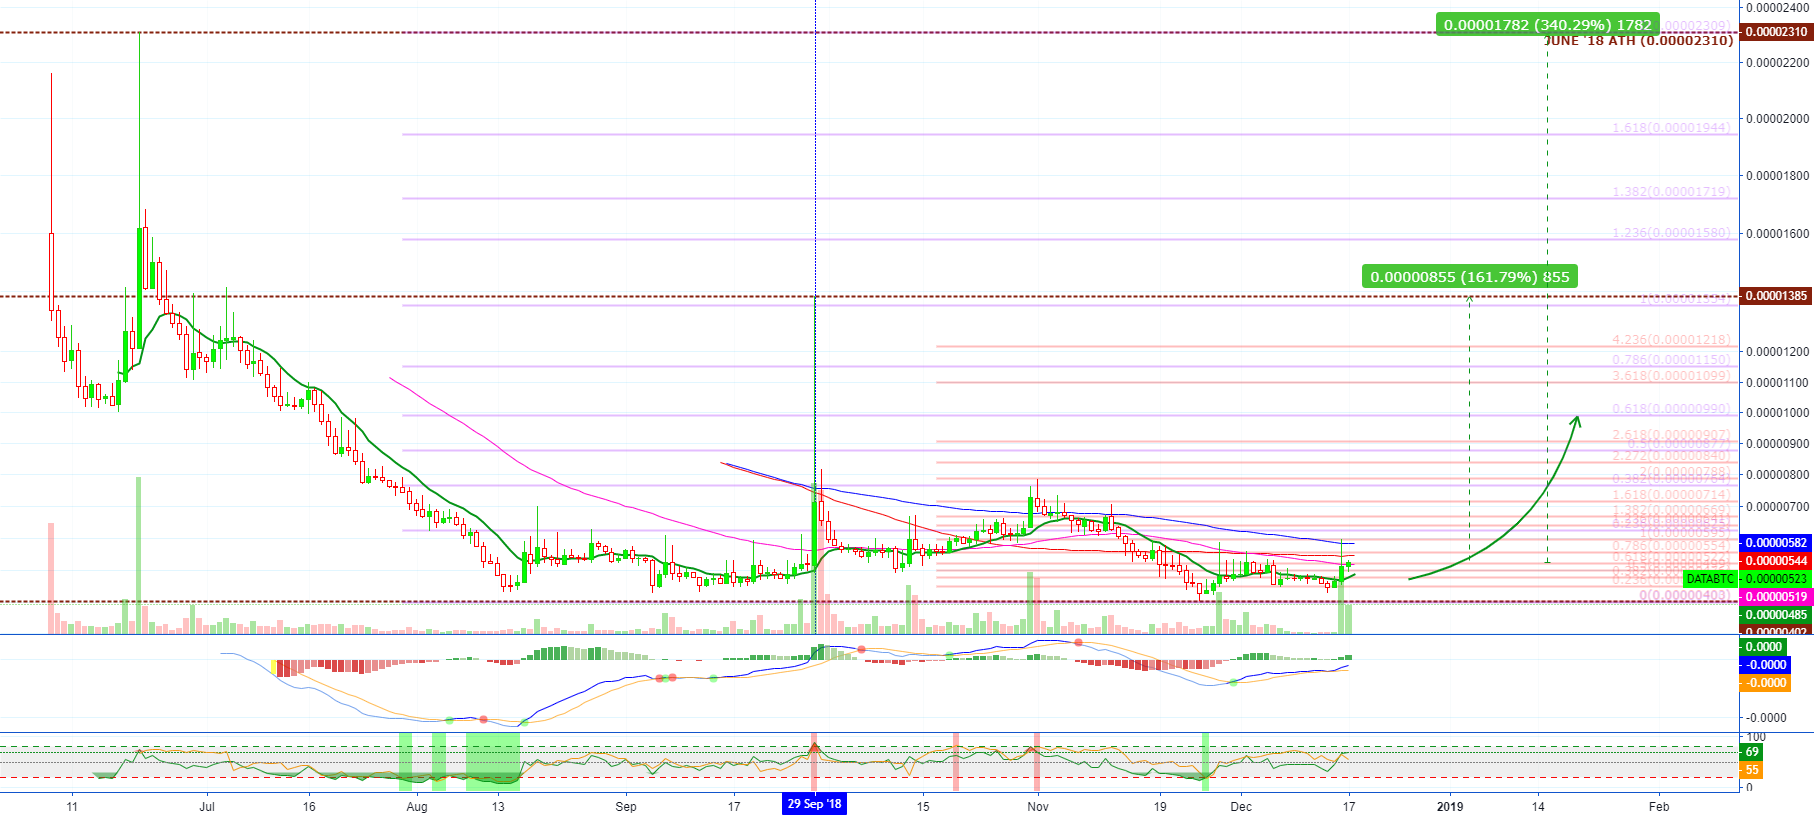Select the 1.236(0.00001580) Fibonacci level label
Image resolution: width=1814 pixels, height=818 pixels.
point(1671,233)
